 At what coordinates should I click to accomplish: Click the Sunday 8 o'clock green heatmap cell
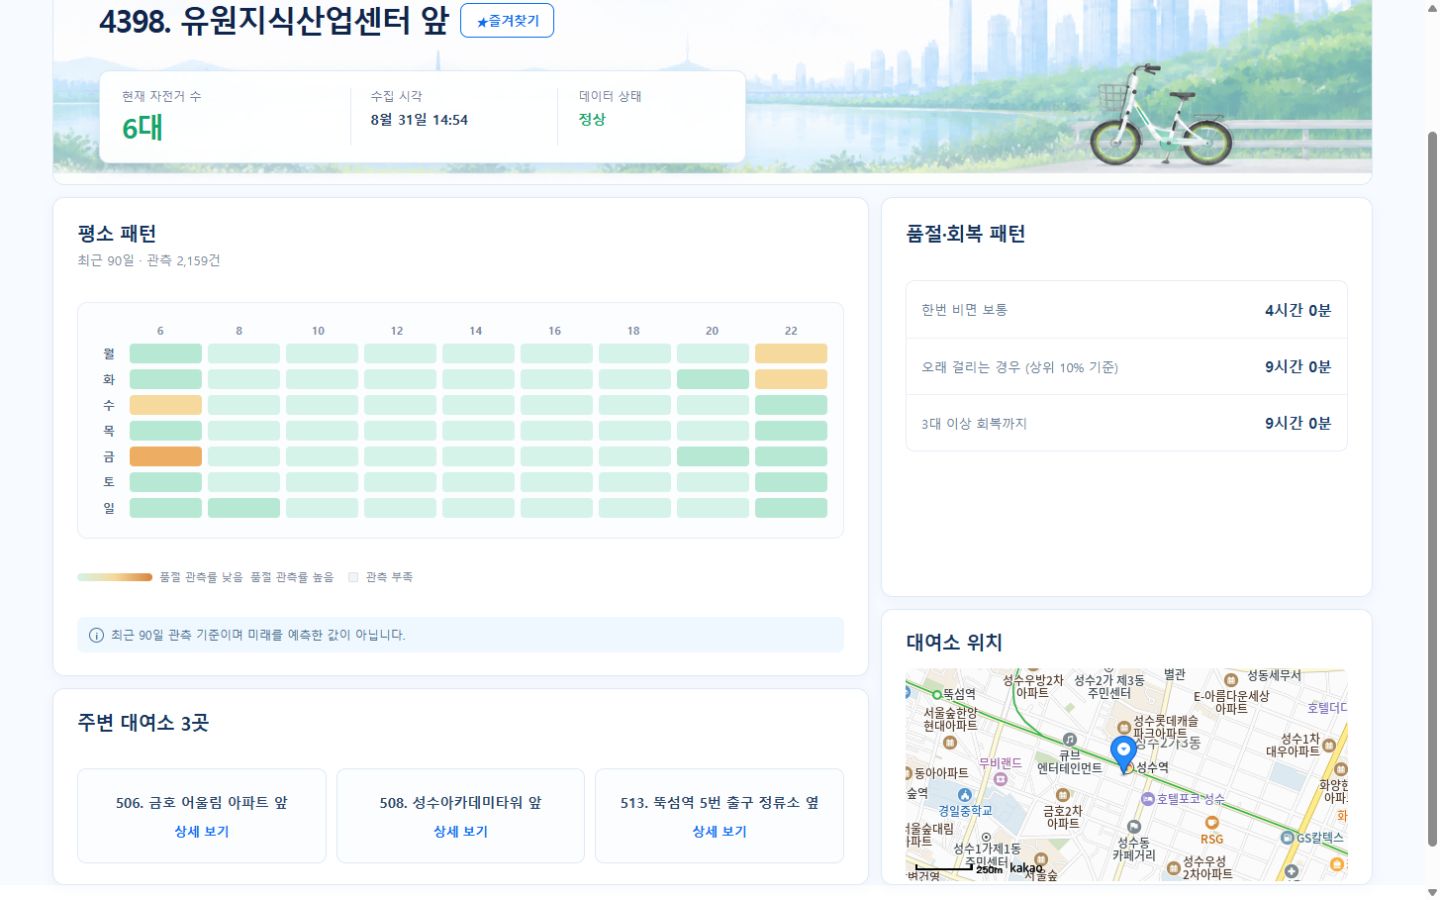pyautogui.click(x=244, y=508)
